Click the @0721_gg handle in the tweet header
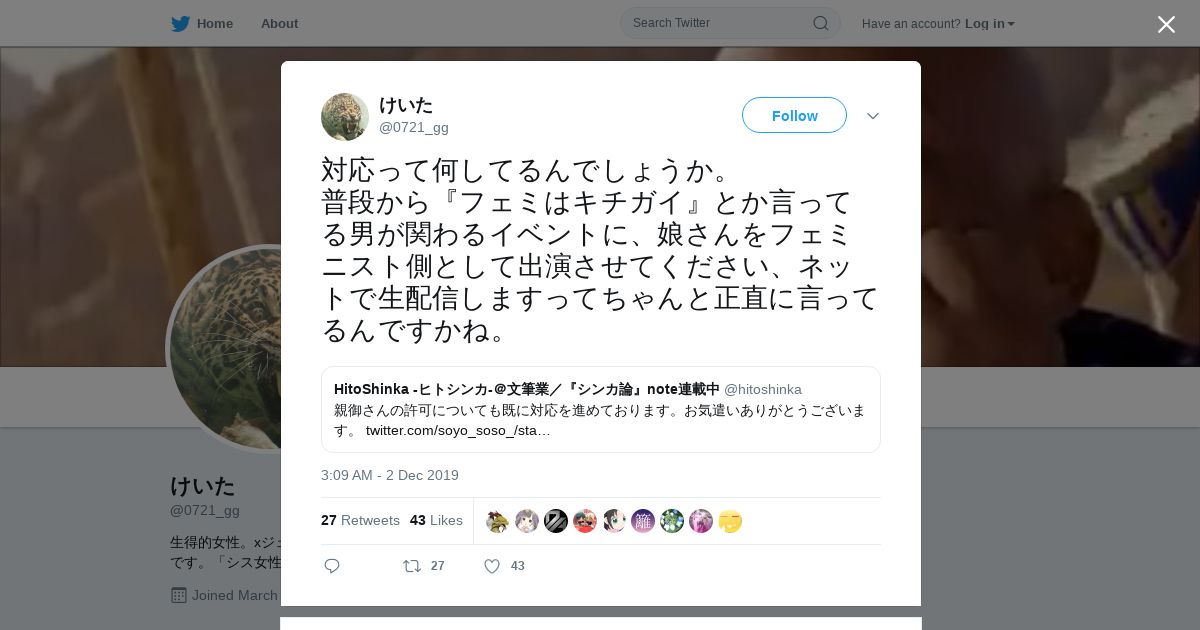1200x630 pixels. [414, 127]
